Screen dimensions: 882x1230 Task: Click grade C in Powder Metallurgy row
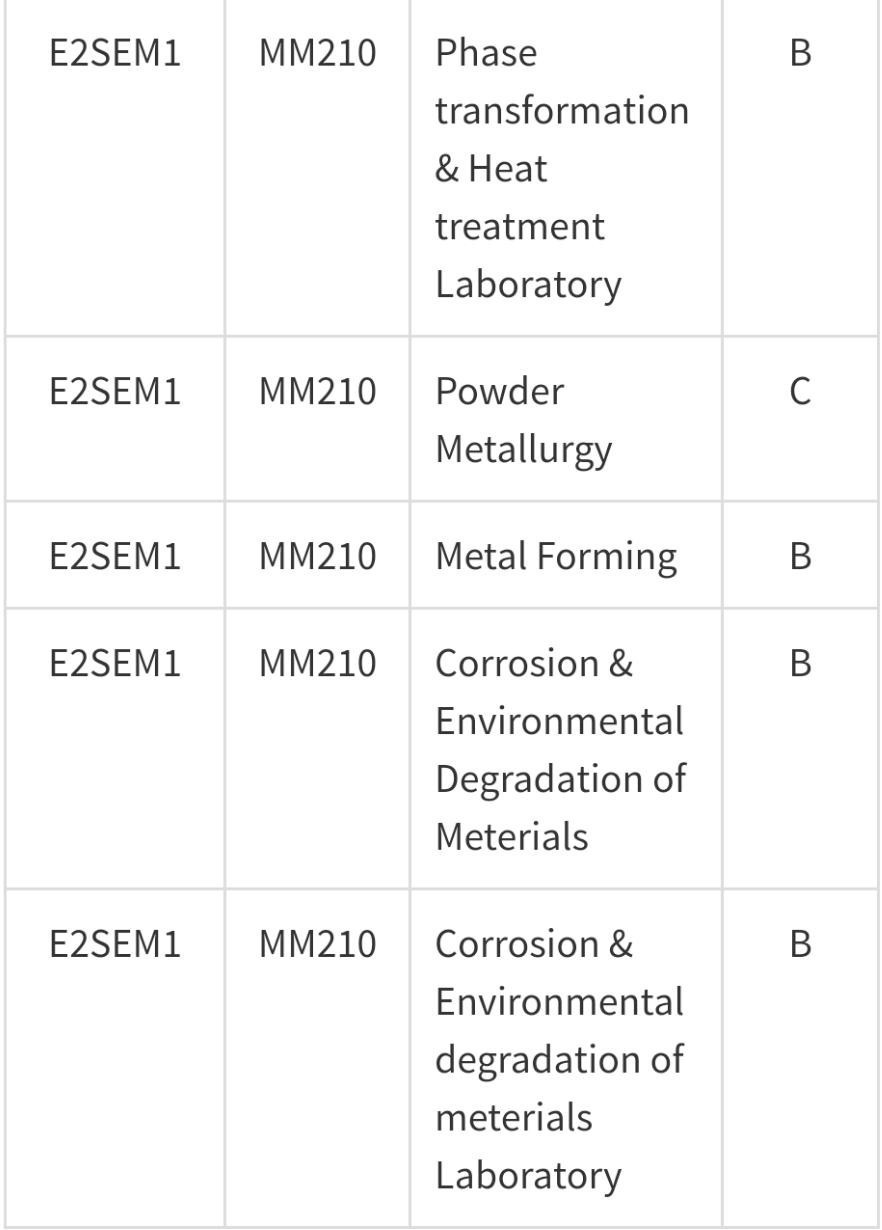click(x=800, y=391)
